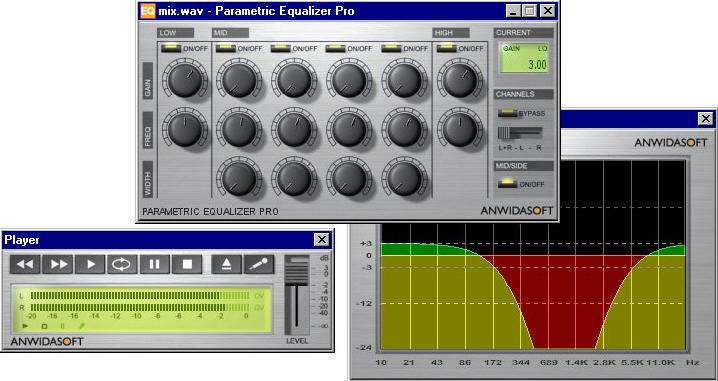Click the Player rewind button
Image resolution: width=718 pixels, height=381 pixels.
coord(25,264)
